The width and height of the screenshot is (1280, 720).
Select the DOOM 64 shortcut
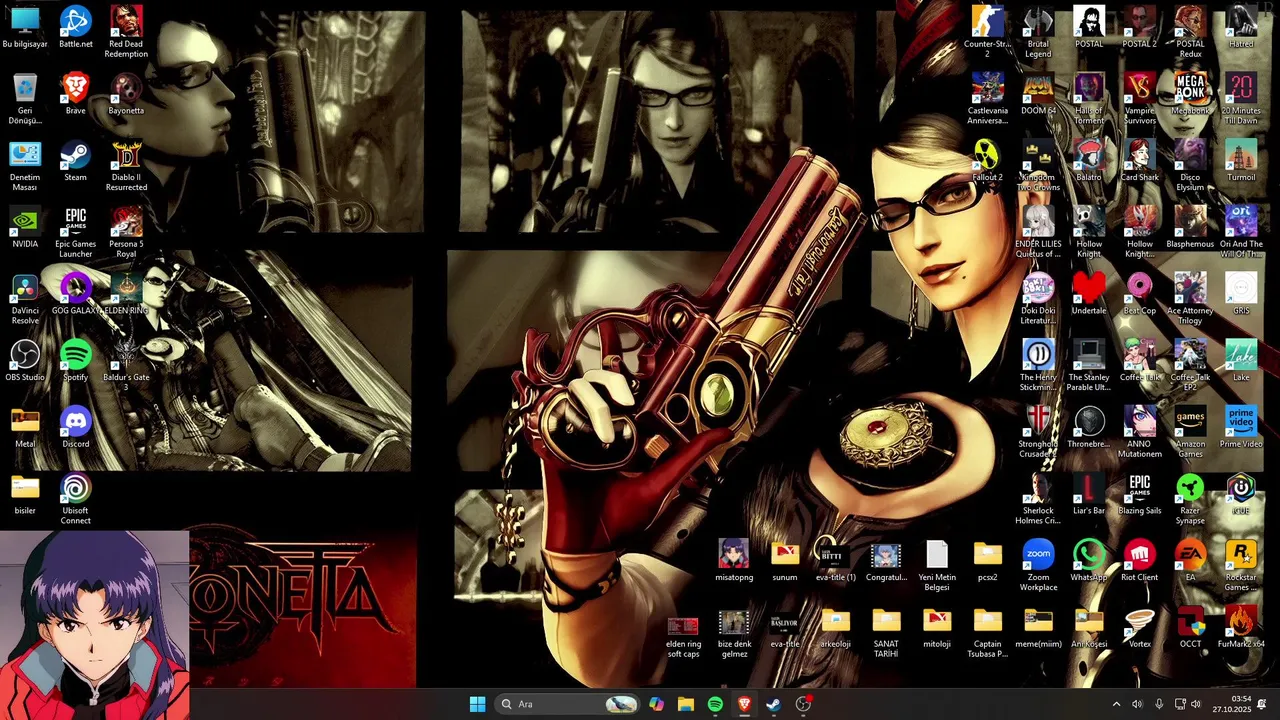pos(1038,95)
